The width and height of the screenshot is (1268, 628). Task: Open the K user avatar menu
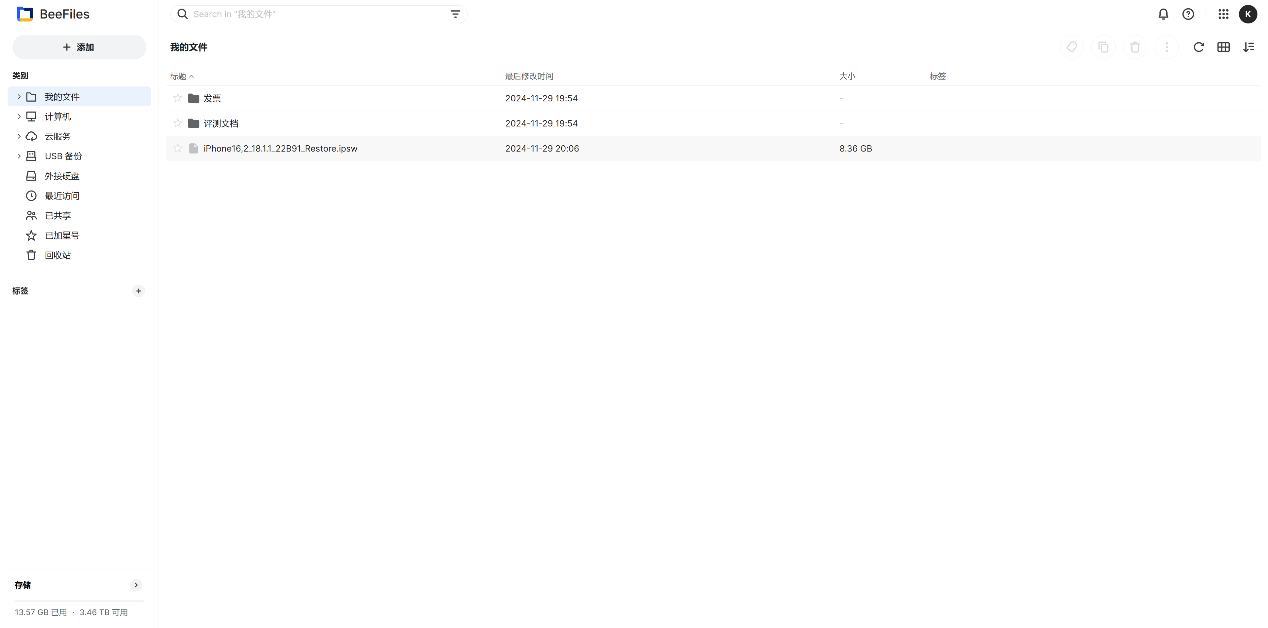pyautogui.click(x=1248, y=15)
